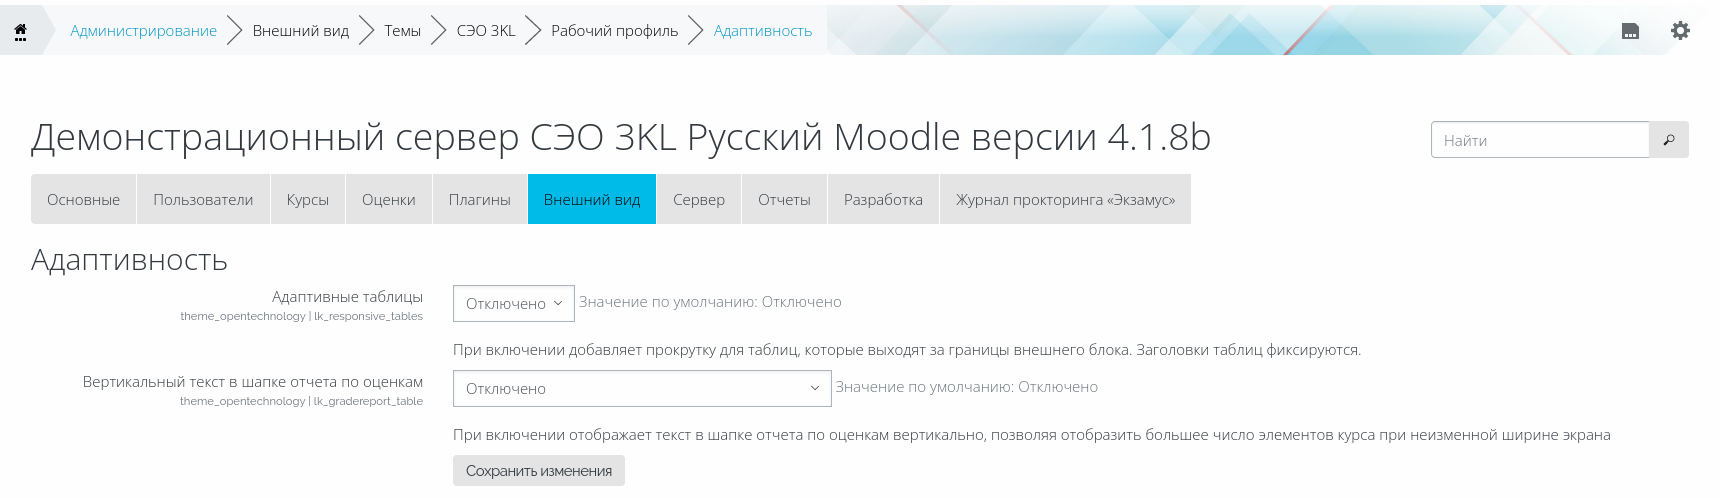Open the Сервер tab
Image resolution: width=1720 pixels, height=498 pixels.
click(699, 199)
